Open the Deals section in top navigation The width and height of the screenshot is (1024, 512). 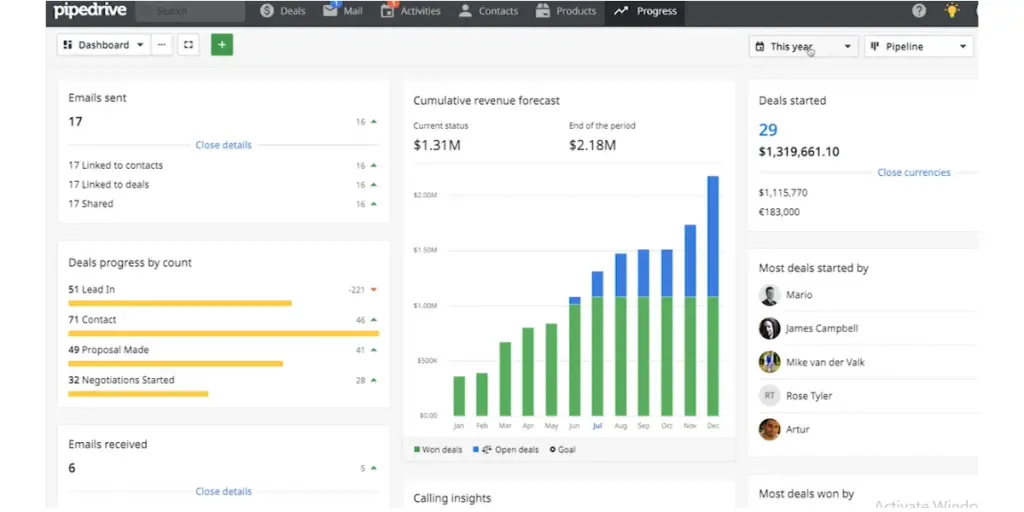click(x=282, y=11)
